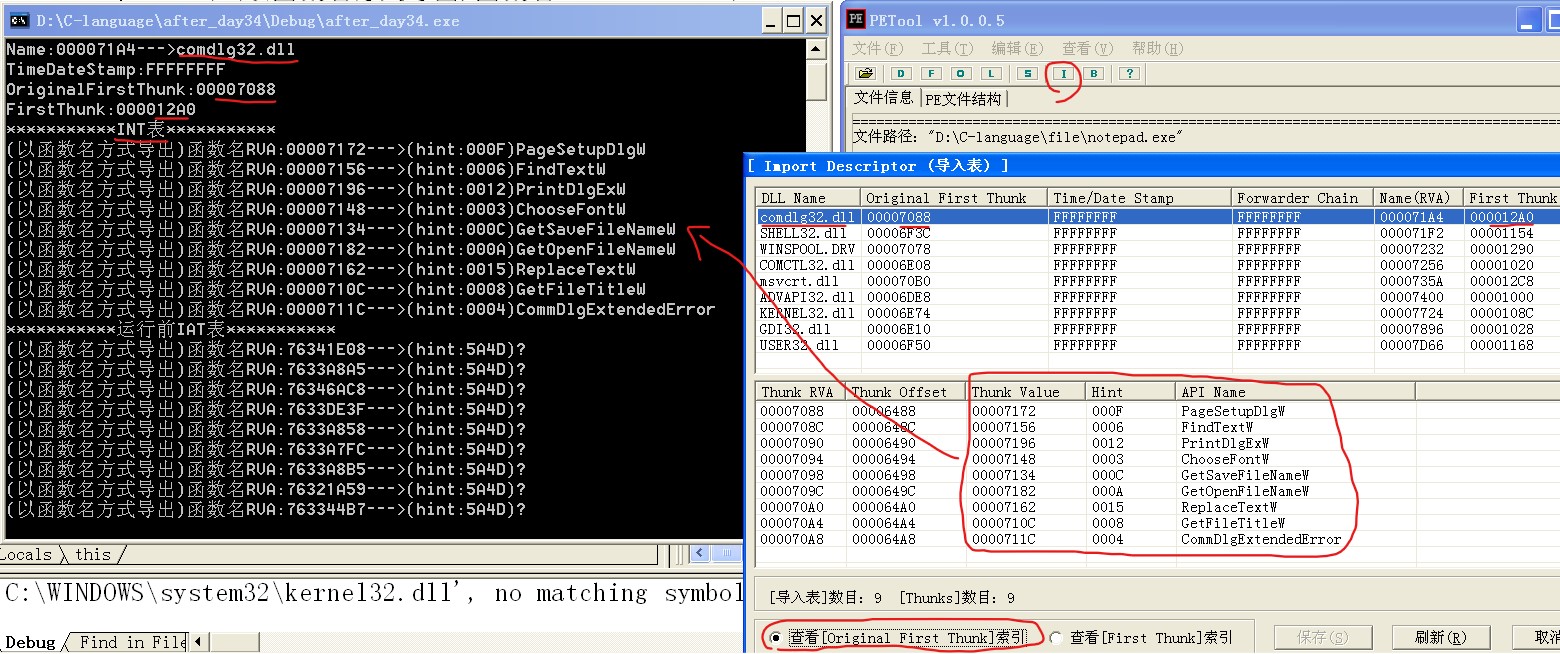Select the D (DOS header) toolbar icon
1560x654 pixels.
click(903, 73)
